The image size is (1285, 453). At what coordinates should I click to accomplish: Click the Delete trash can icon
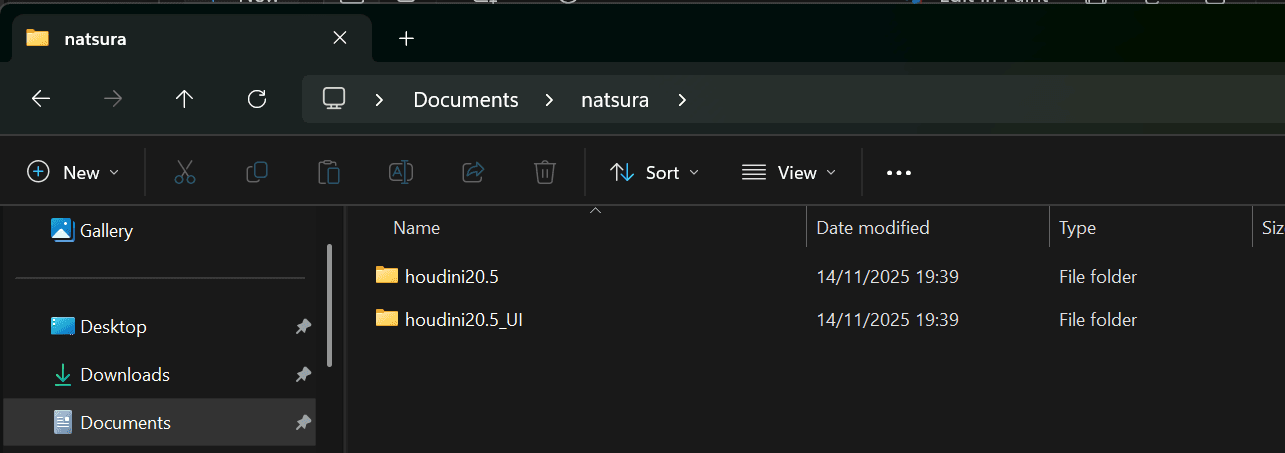pyautogui.click(x=544, y=172)
